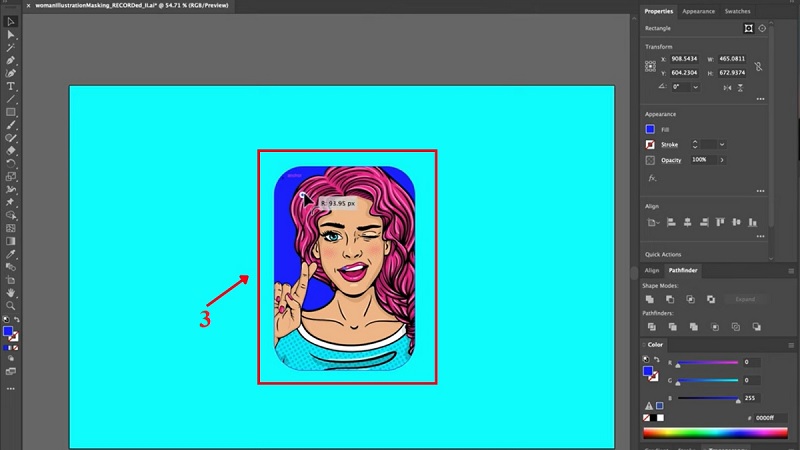Open Edit Toolbar three dots
This screenshot has width=800, height=450.
pyautogui.click(x=11, y=389)
